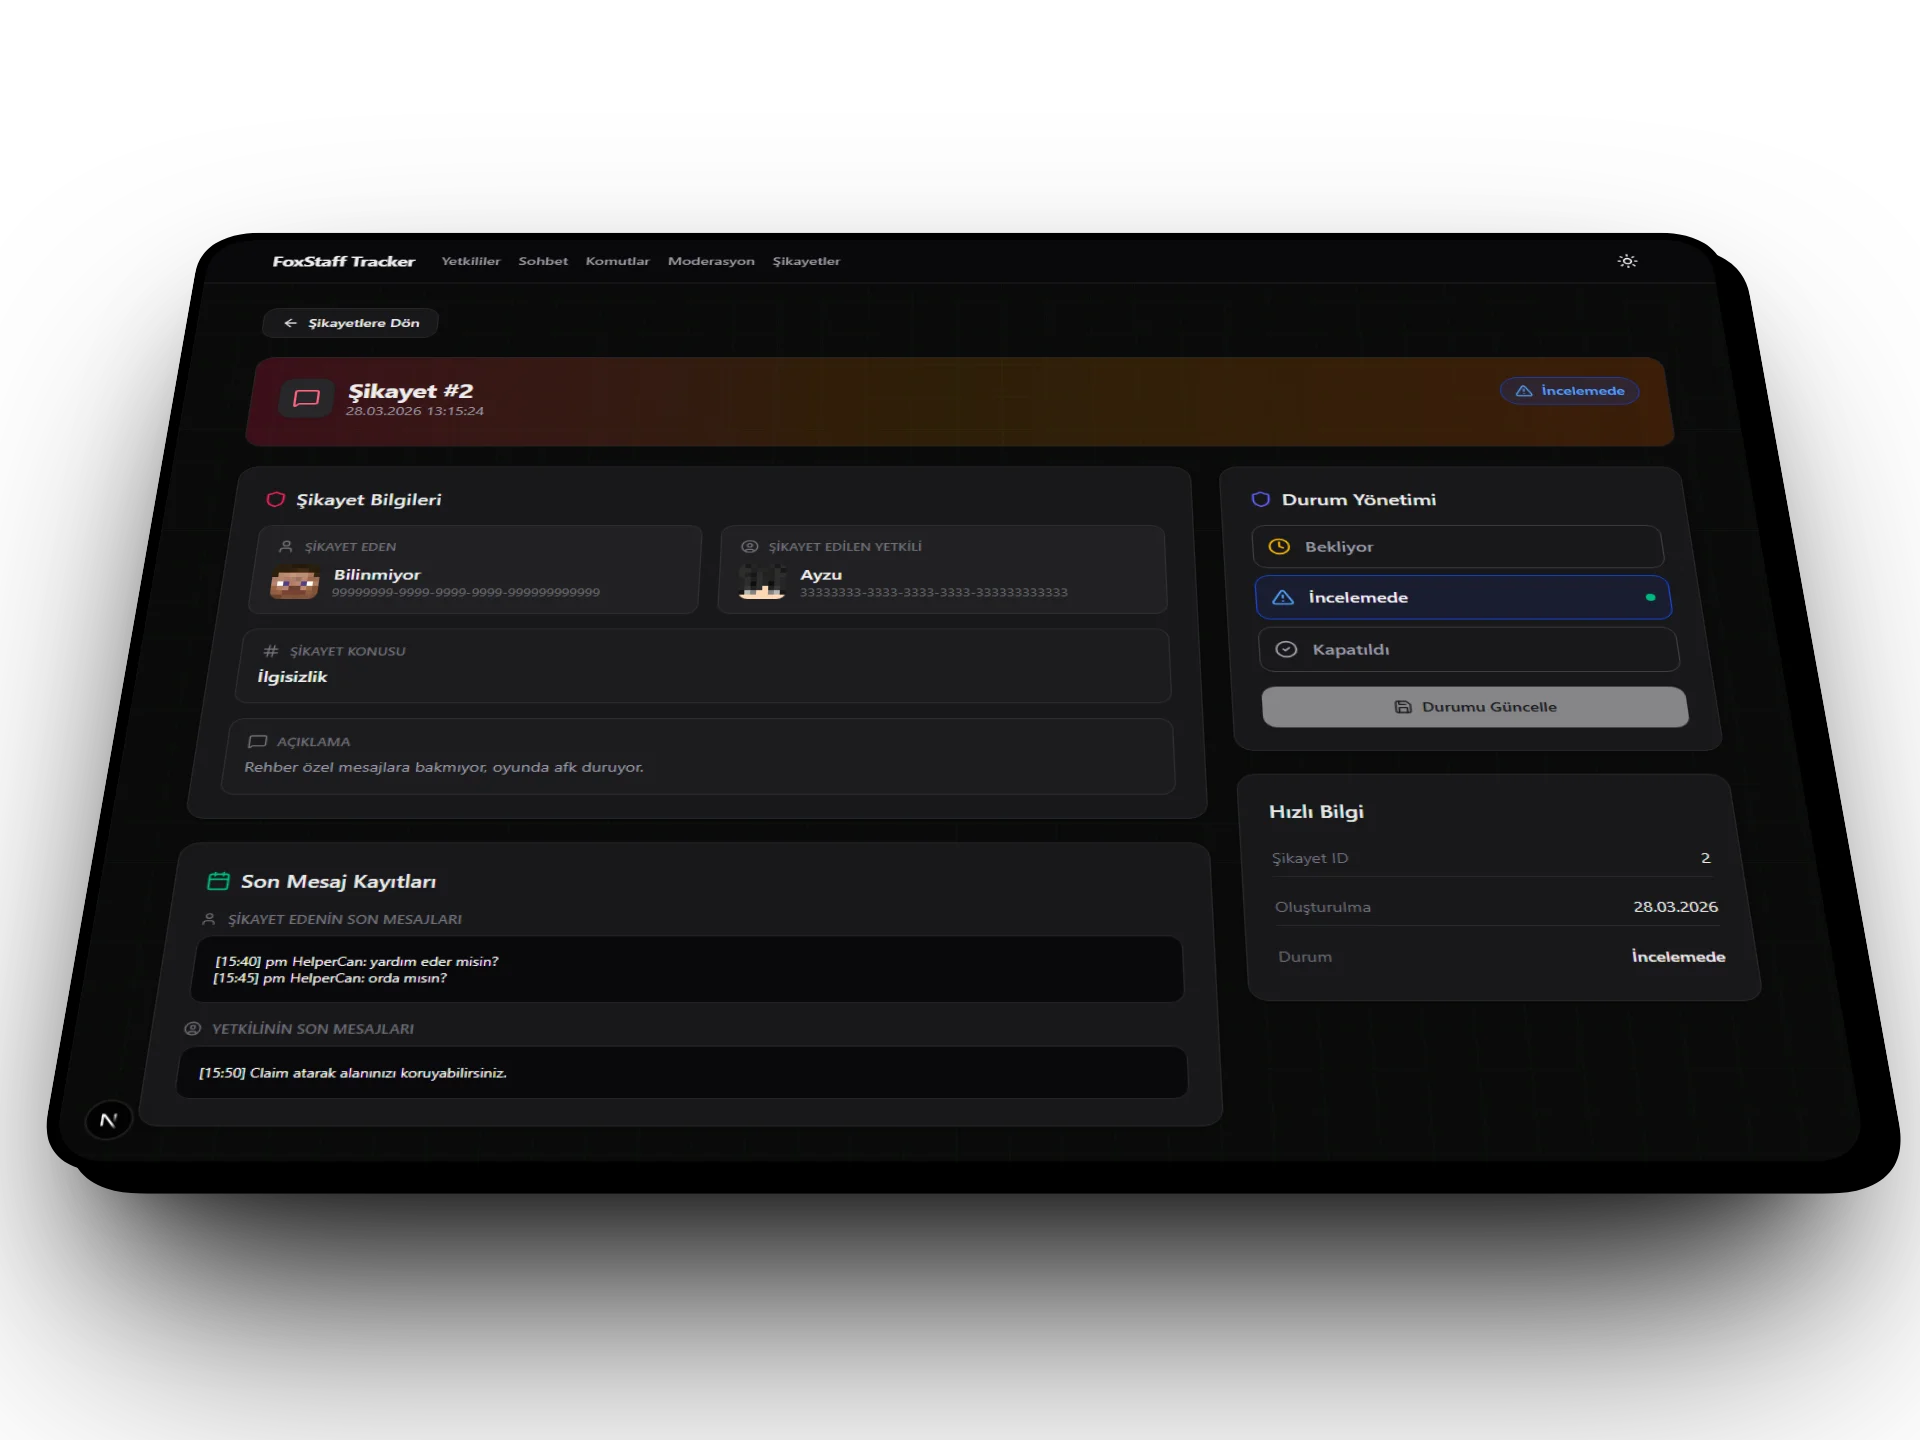
Task: Click the complainant name Bilinmiyor
Action: (377, 574)
